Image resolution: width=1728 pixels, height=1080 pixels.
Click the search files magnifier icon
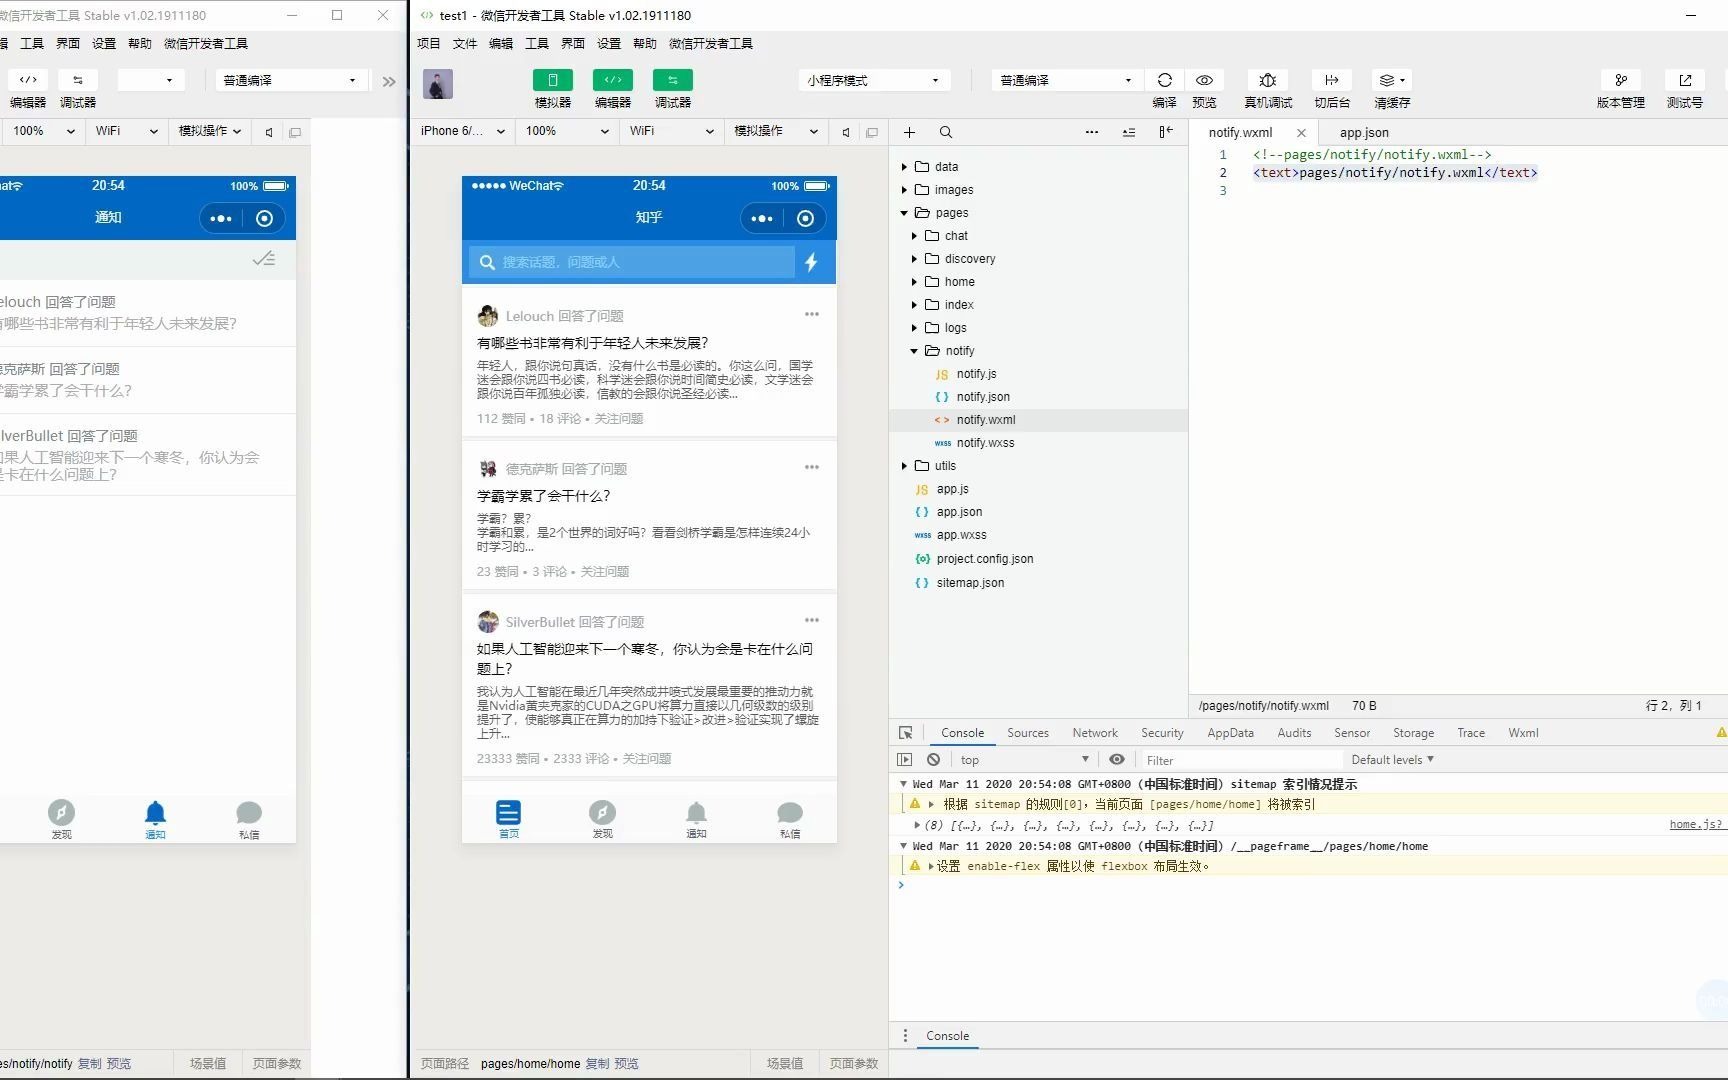click(x=946, y=132)
